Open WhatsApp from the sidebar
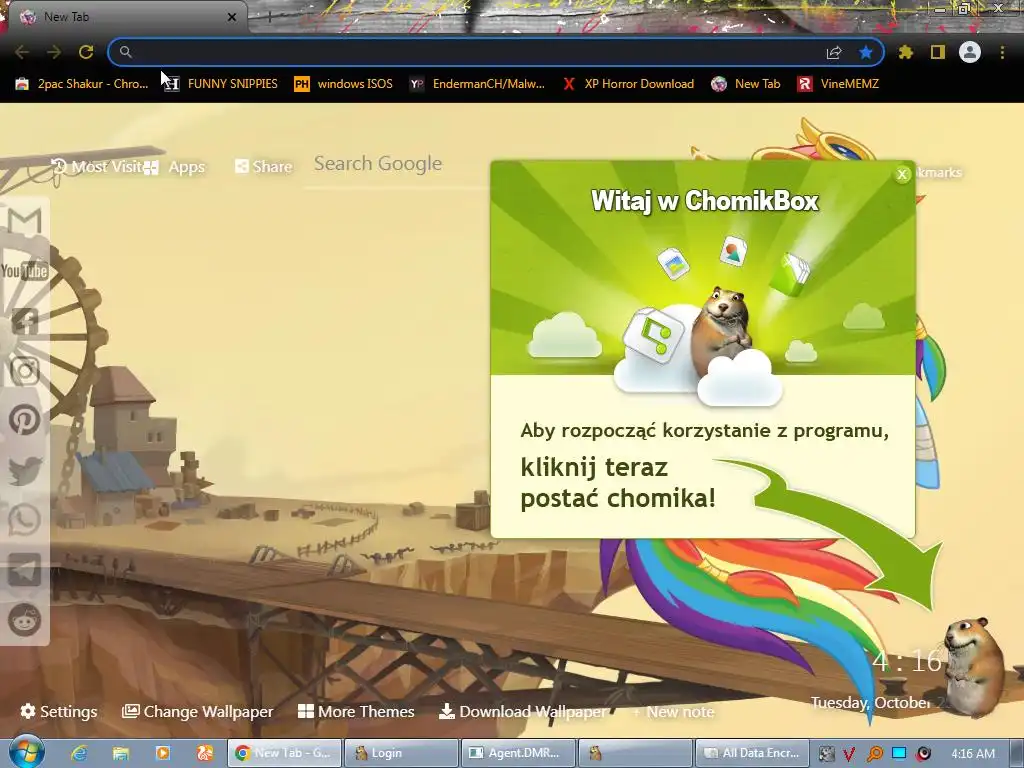This screenshot has width=1024, height=768. tap(25, 520)
